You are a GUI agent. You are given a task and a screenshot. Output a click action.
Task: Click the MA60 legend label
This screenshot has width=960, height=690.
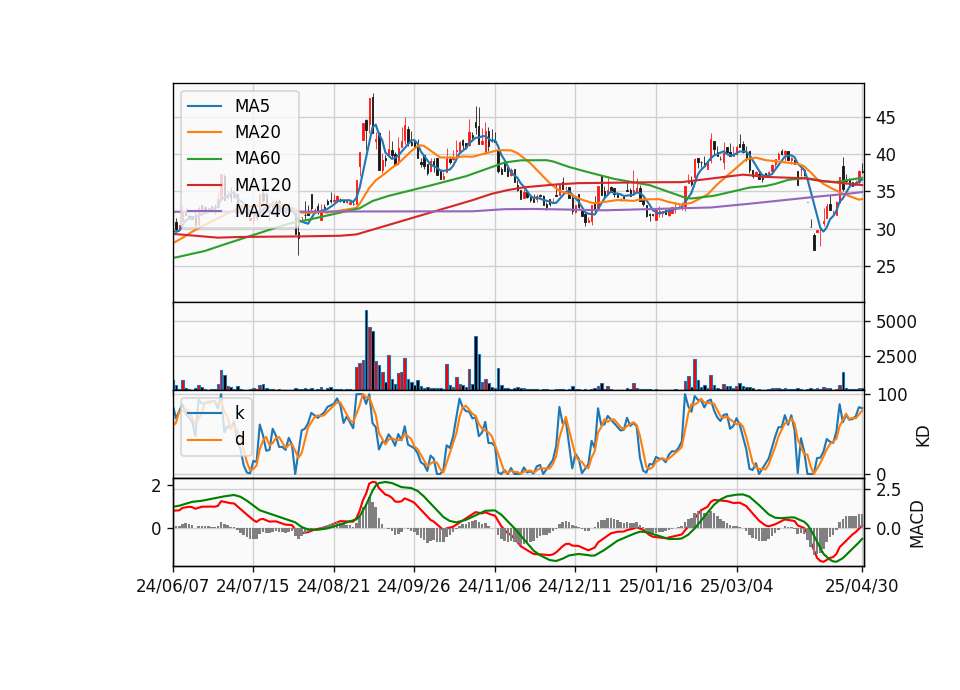coord(258,159)
